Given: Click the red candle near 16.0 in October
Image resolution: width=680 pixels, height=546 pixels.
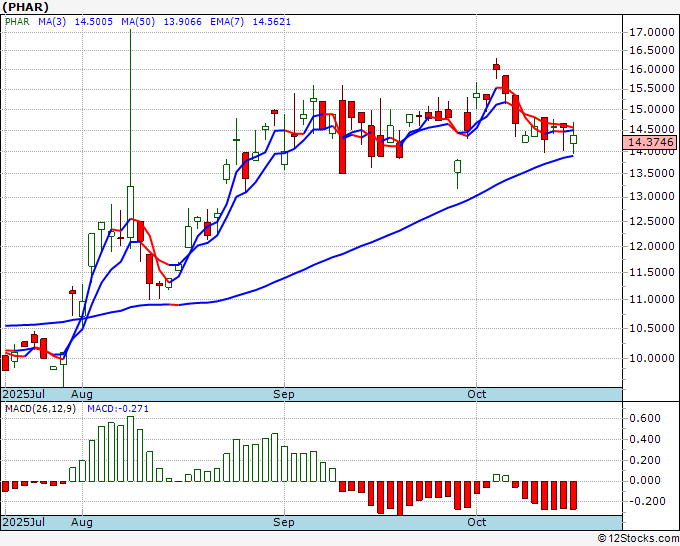Looking at the screenshot, I should 496,67.
